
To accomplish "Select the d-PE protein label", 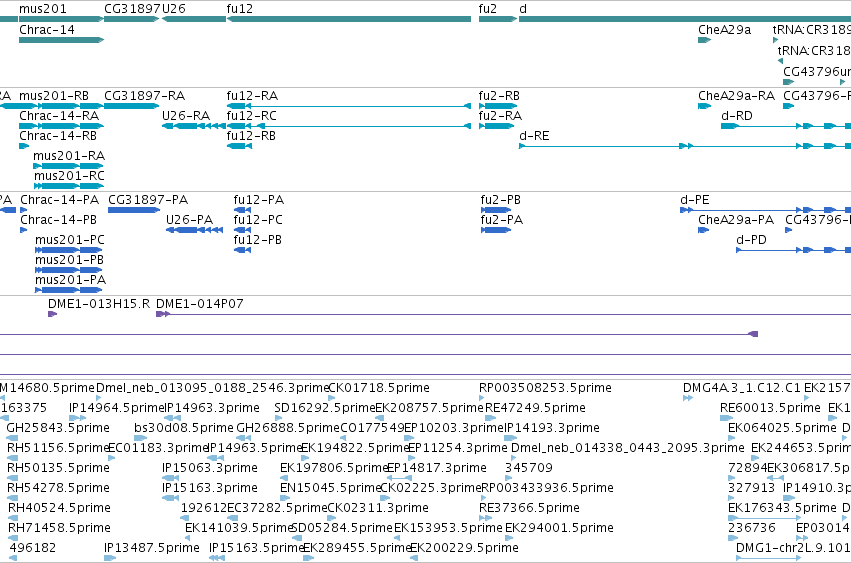I will pyautogui.click(x=695, y=200).
